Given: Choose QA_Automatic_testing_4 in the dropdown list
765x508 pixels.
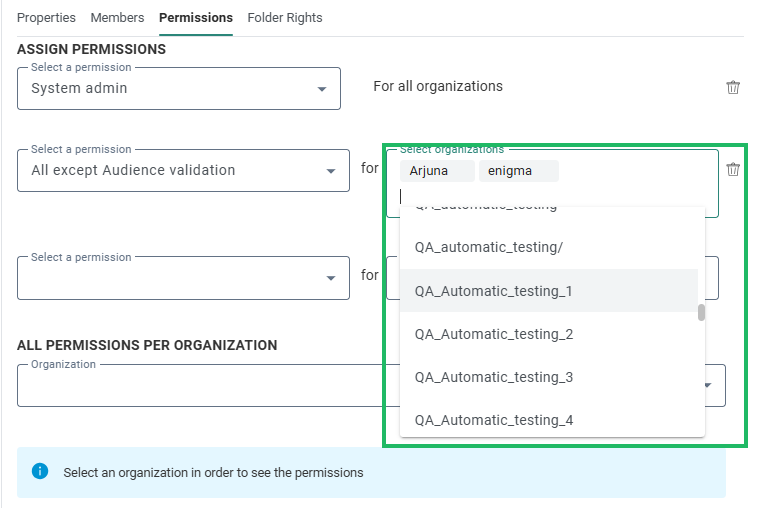Looking at the screenshot, I should [493, 420].
